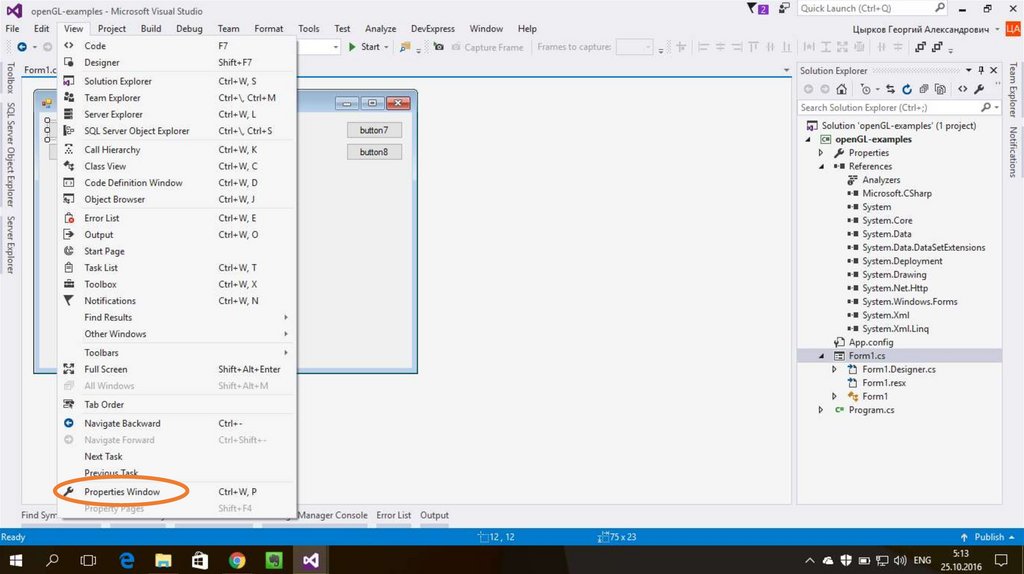Open Properties via Solution Explorer wrench icon
Screen dimensions: 1024x574
click(981, 89)
